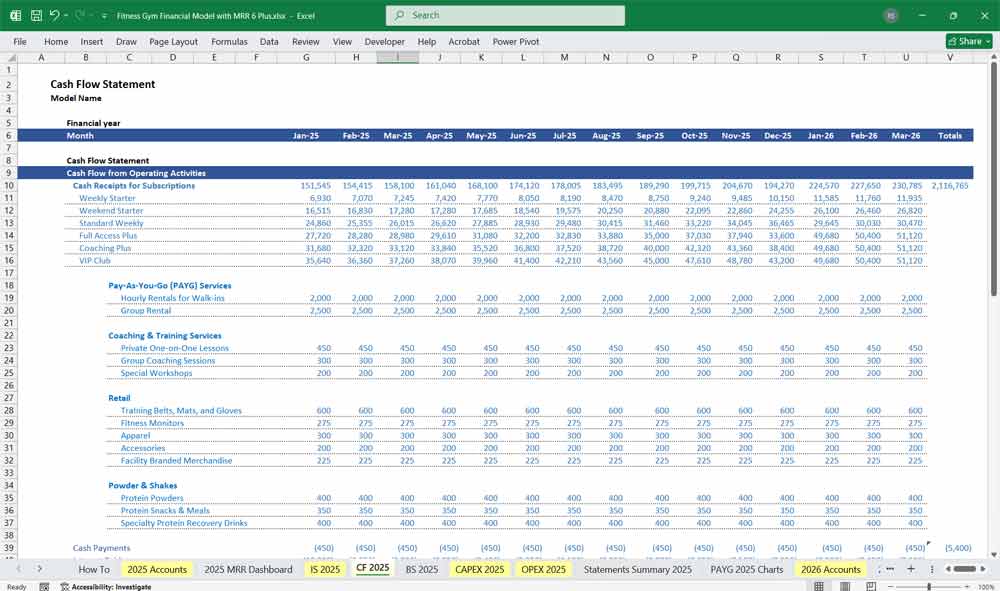Switch to Normal view using status bar icon

pos(821,586)
